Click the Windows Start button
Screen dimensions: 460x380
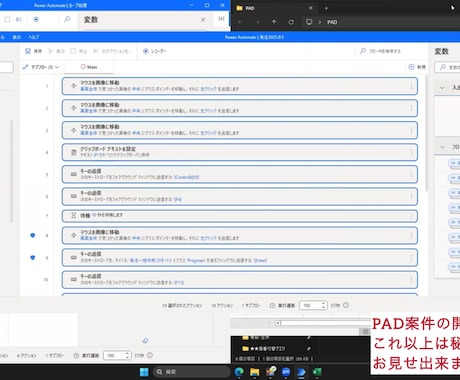point(144,372)
